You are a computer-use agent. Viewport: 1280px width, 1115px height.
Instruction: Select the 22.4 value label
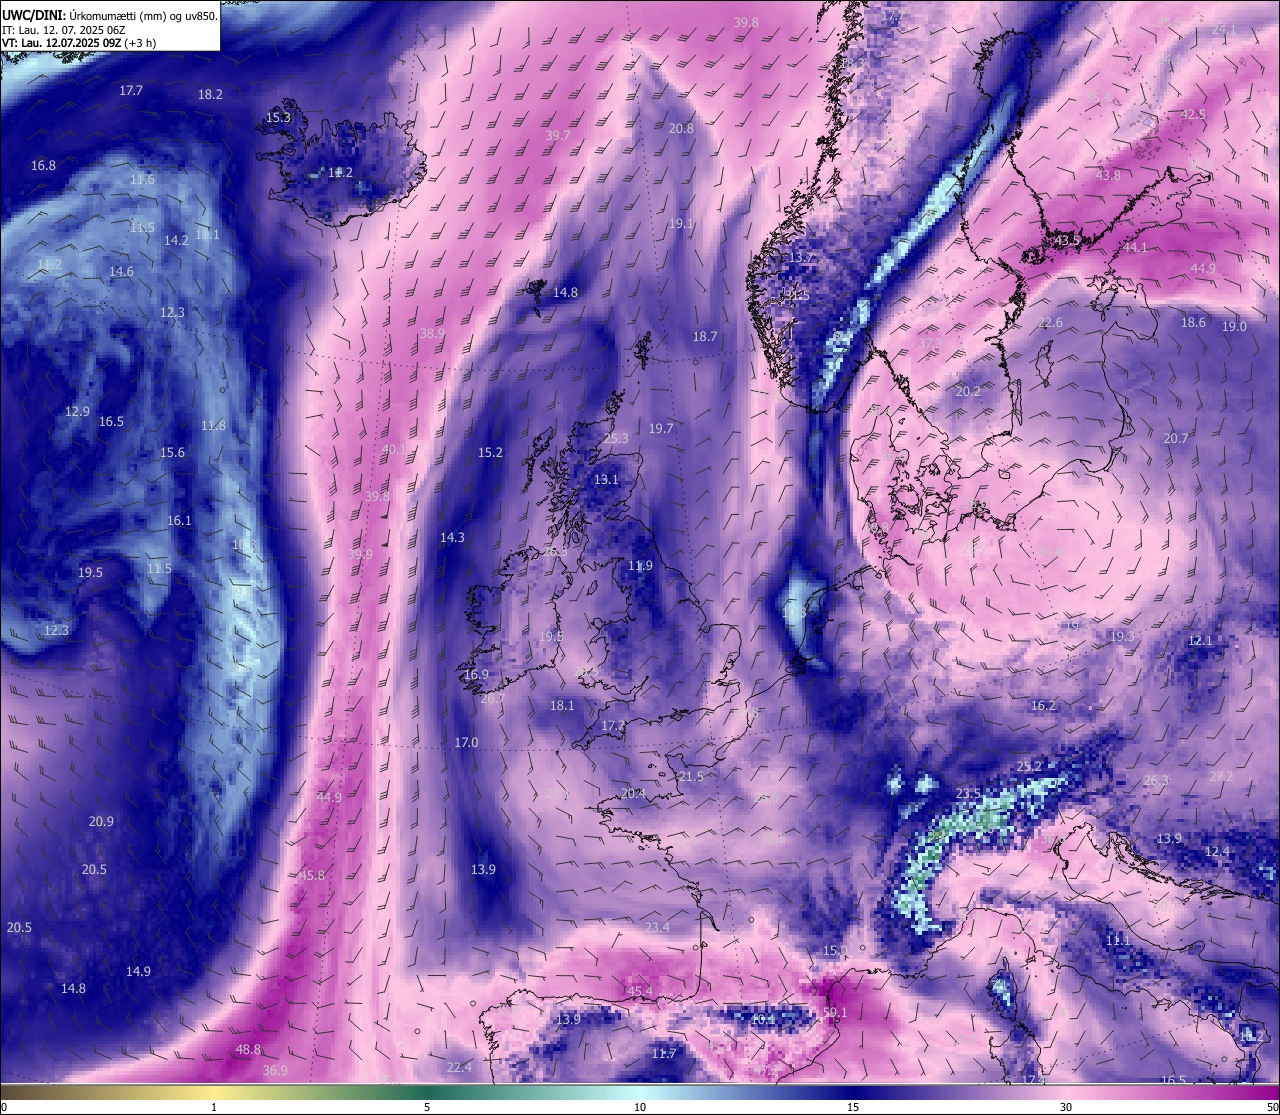(459, 1067)
